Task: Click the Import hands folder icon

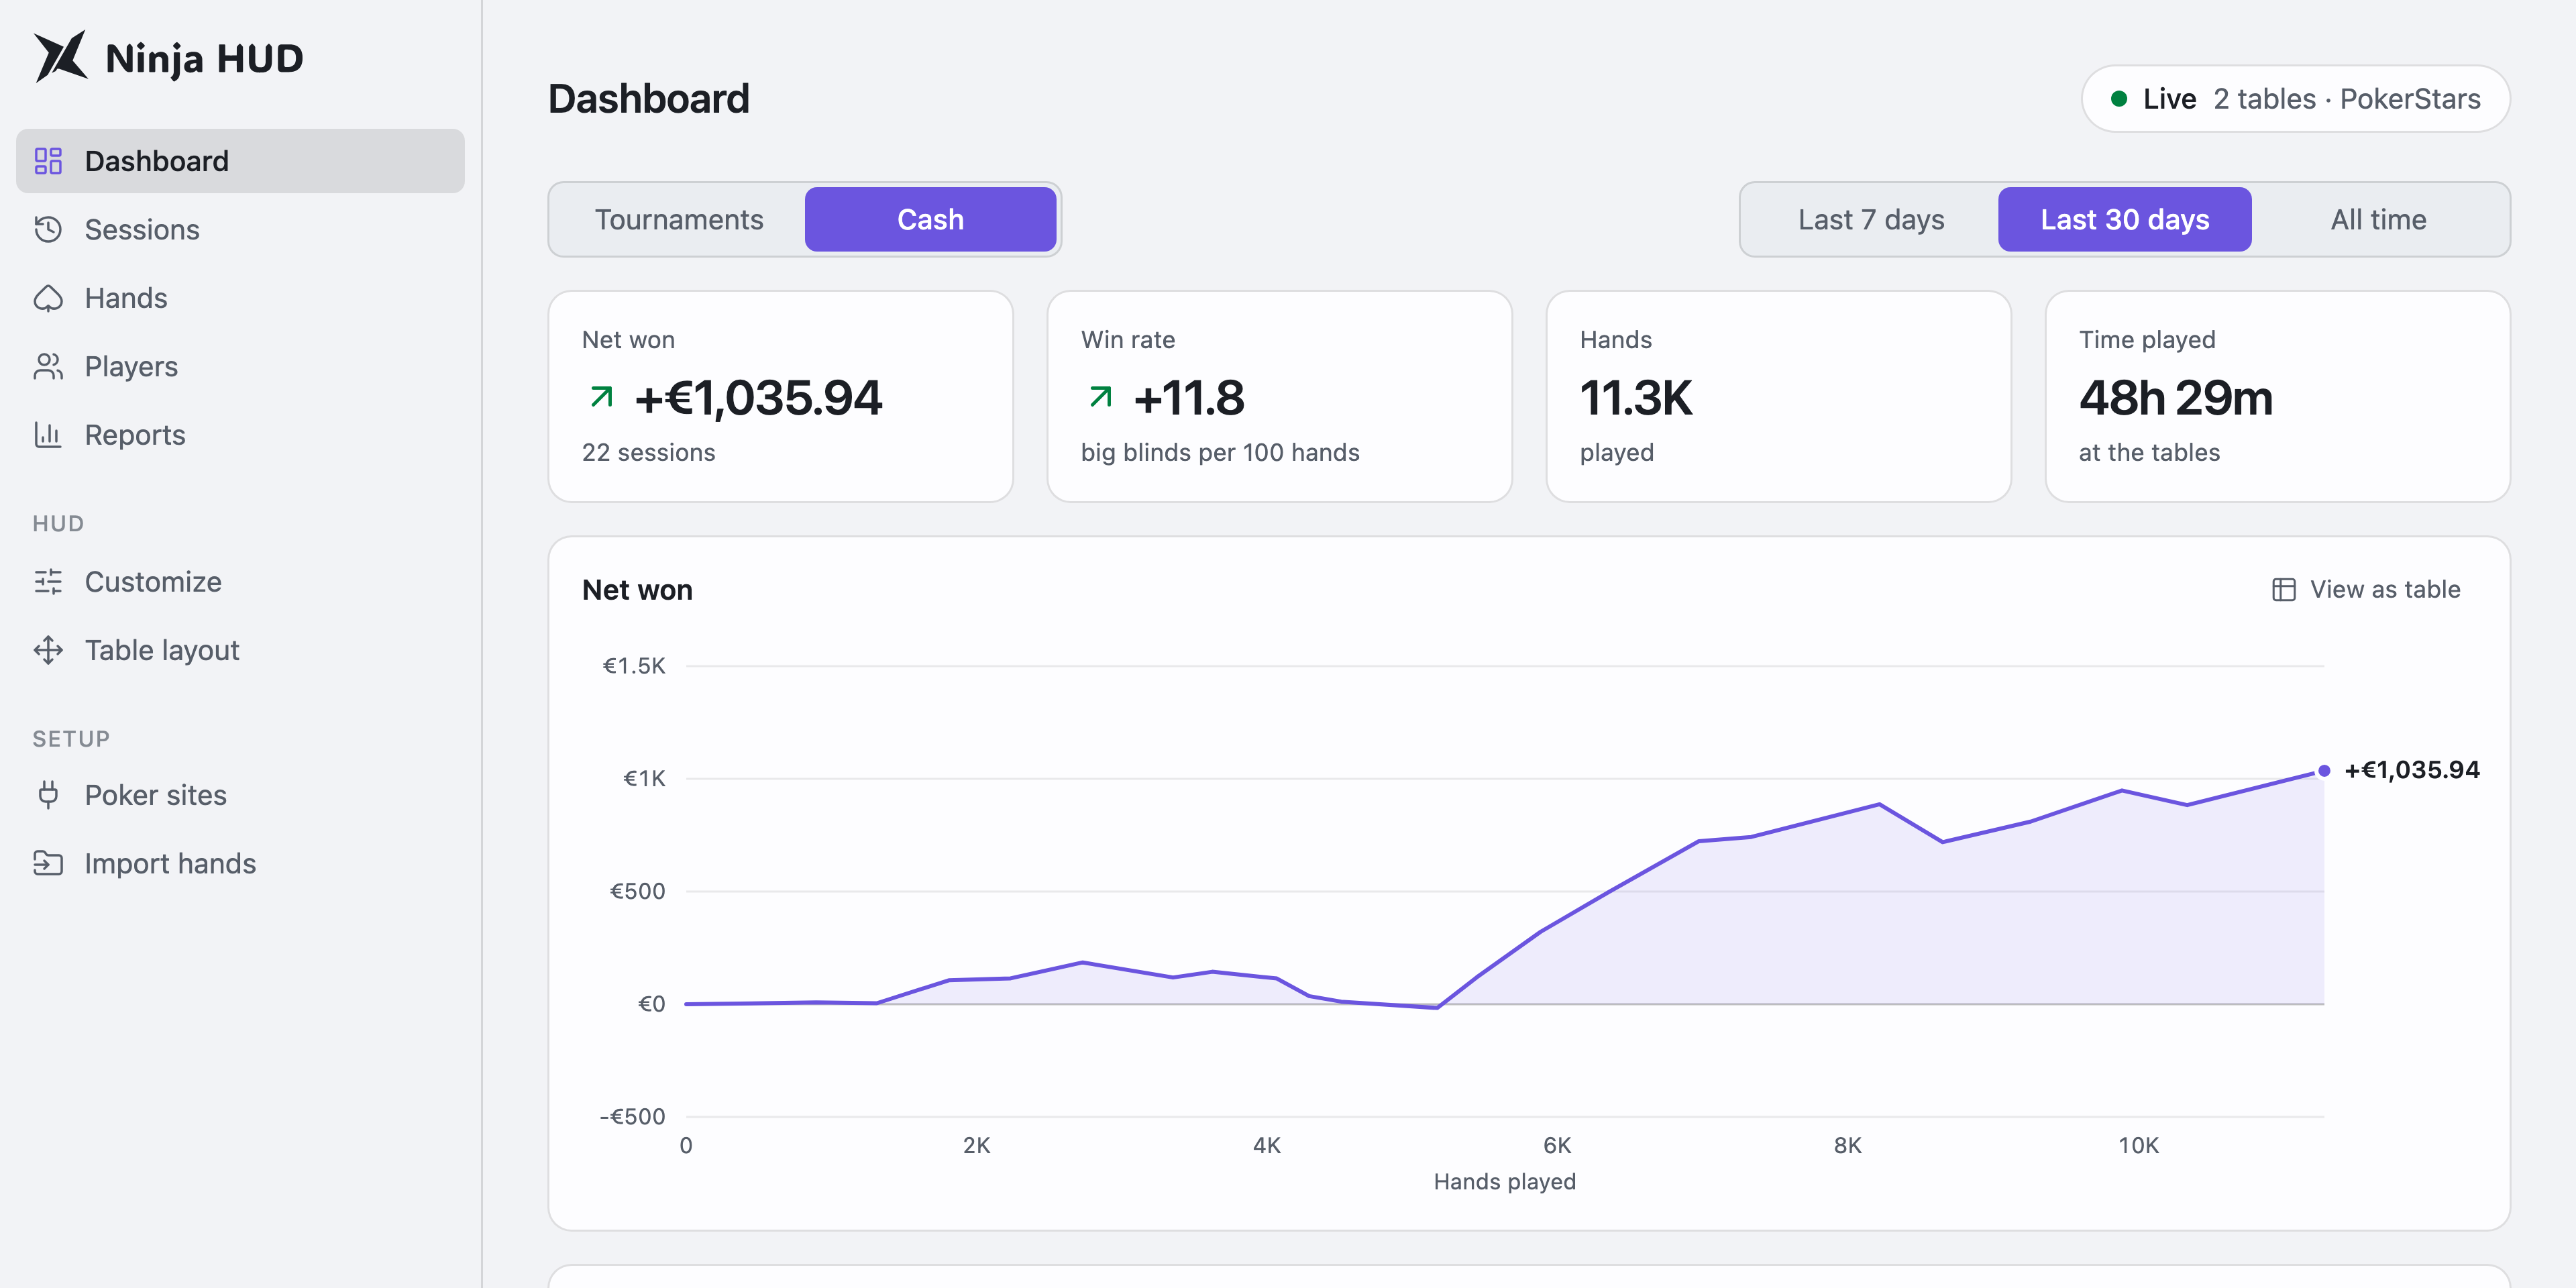Action: click(48, 863)
